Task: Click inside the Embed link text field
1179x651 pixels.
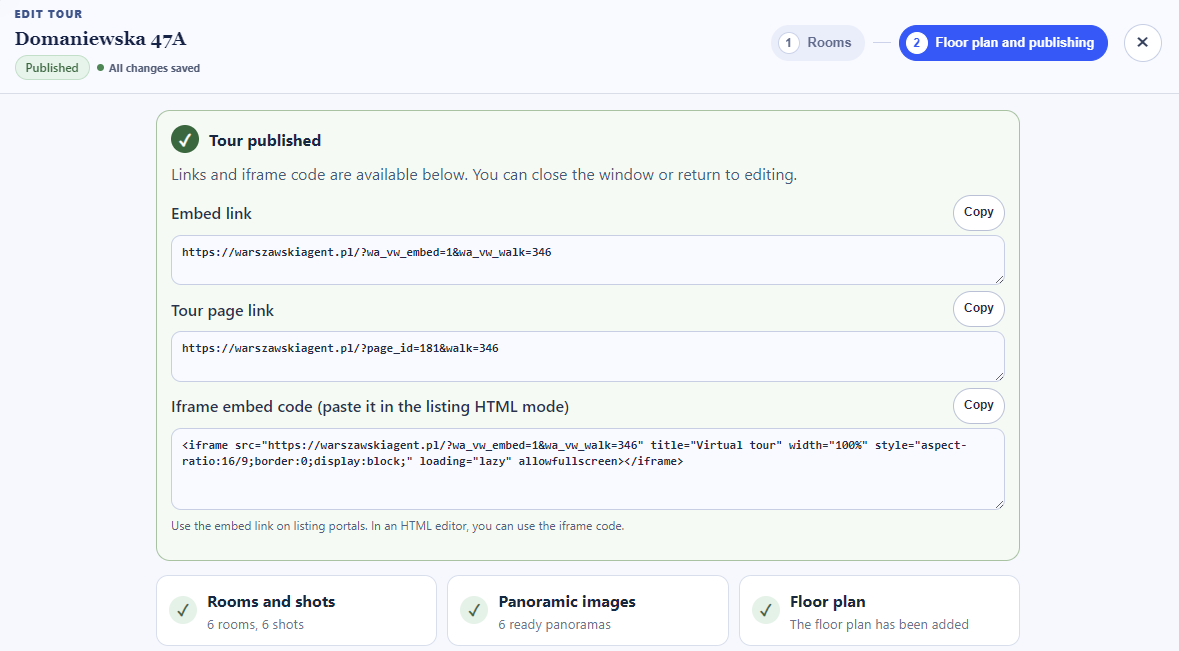Action: click(x=587, y=260)
